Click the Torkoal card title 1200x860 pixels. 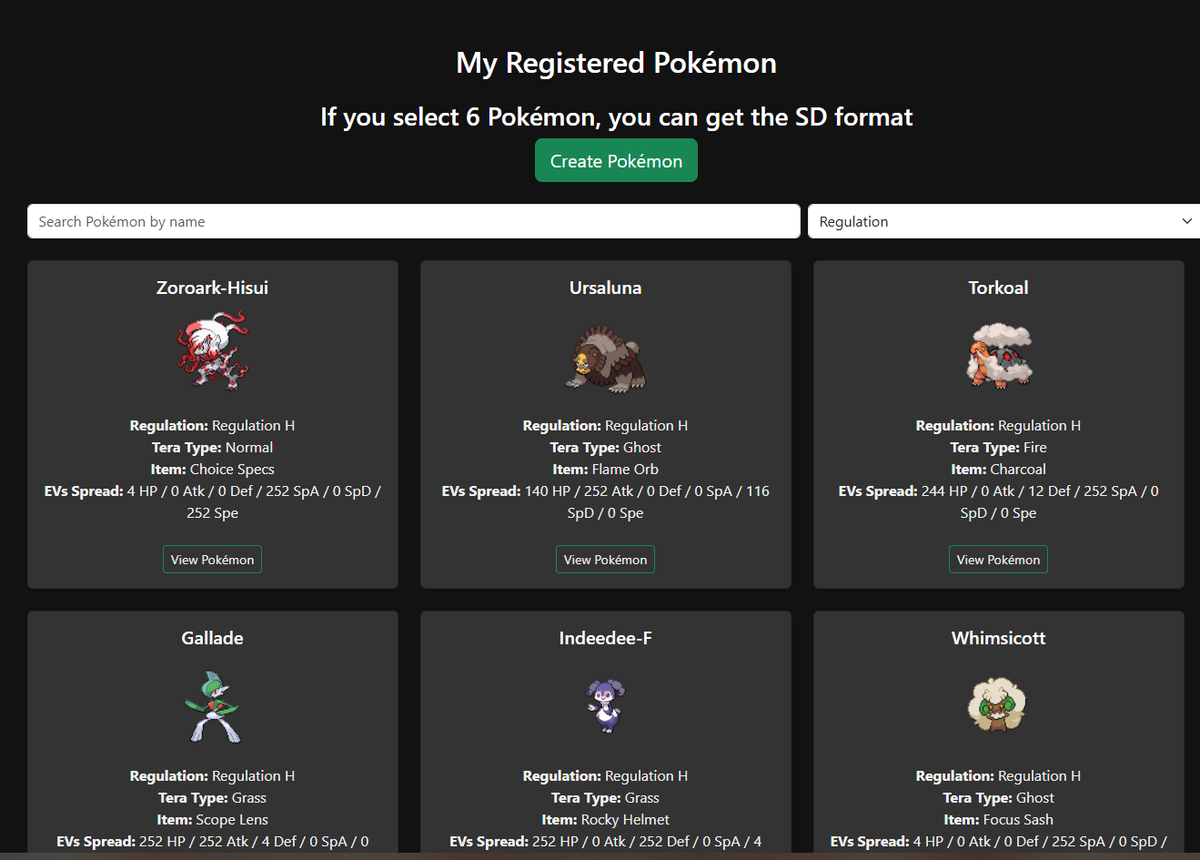point(998,288)
